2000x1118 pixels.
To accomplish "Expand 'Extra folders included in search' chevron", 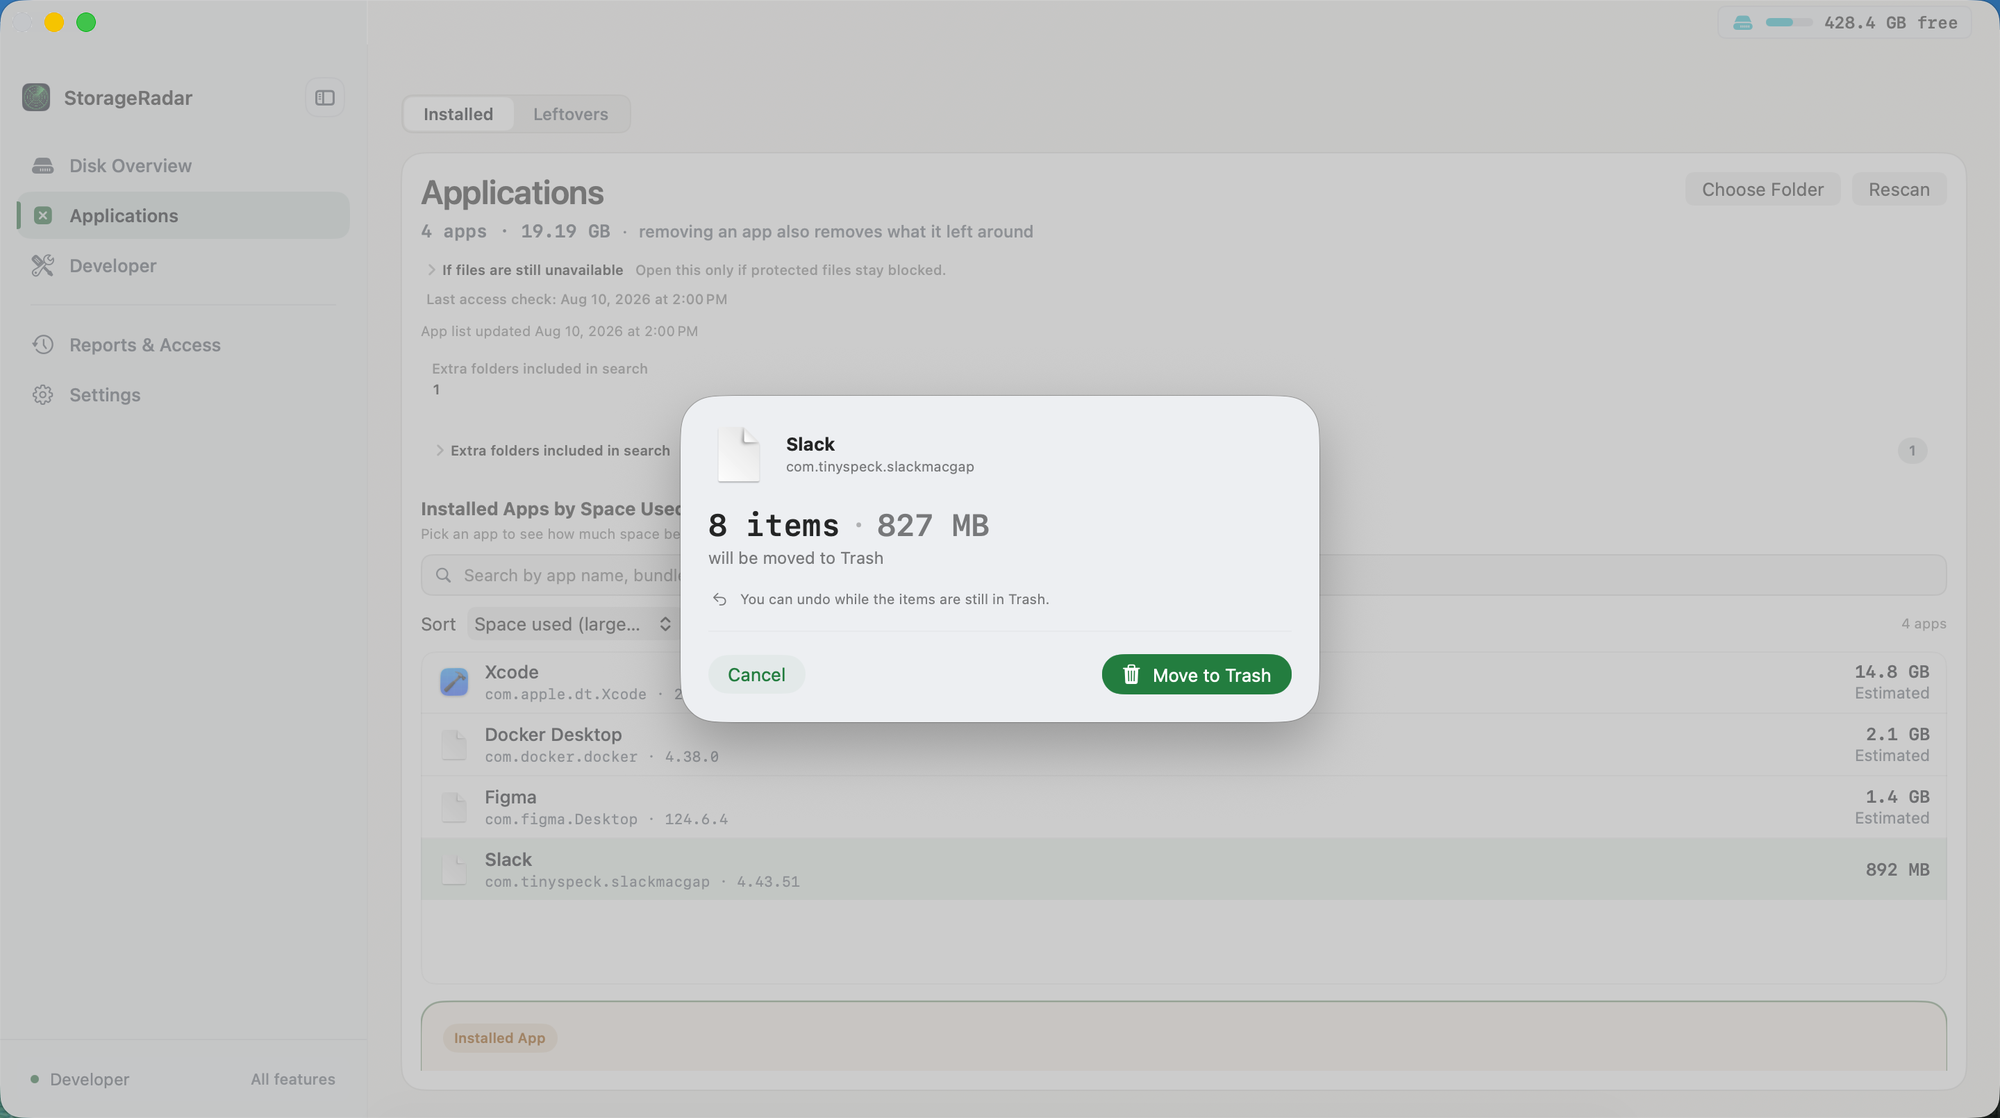I will [439, 451].
